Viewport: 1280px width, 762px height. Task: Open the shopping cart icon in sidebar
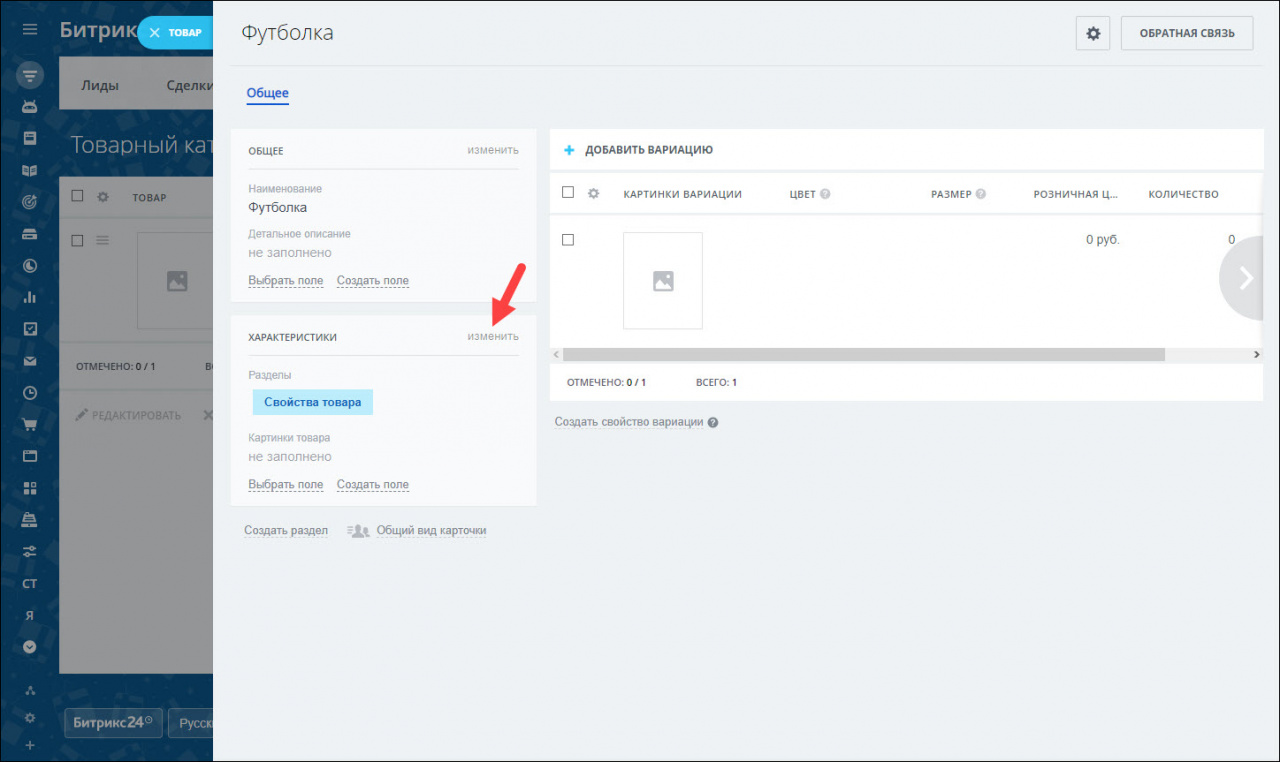30,424
